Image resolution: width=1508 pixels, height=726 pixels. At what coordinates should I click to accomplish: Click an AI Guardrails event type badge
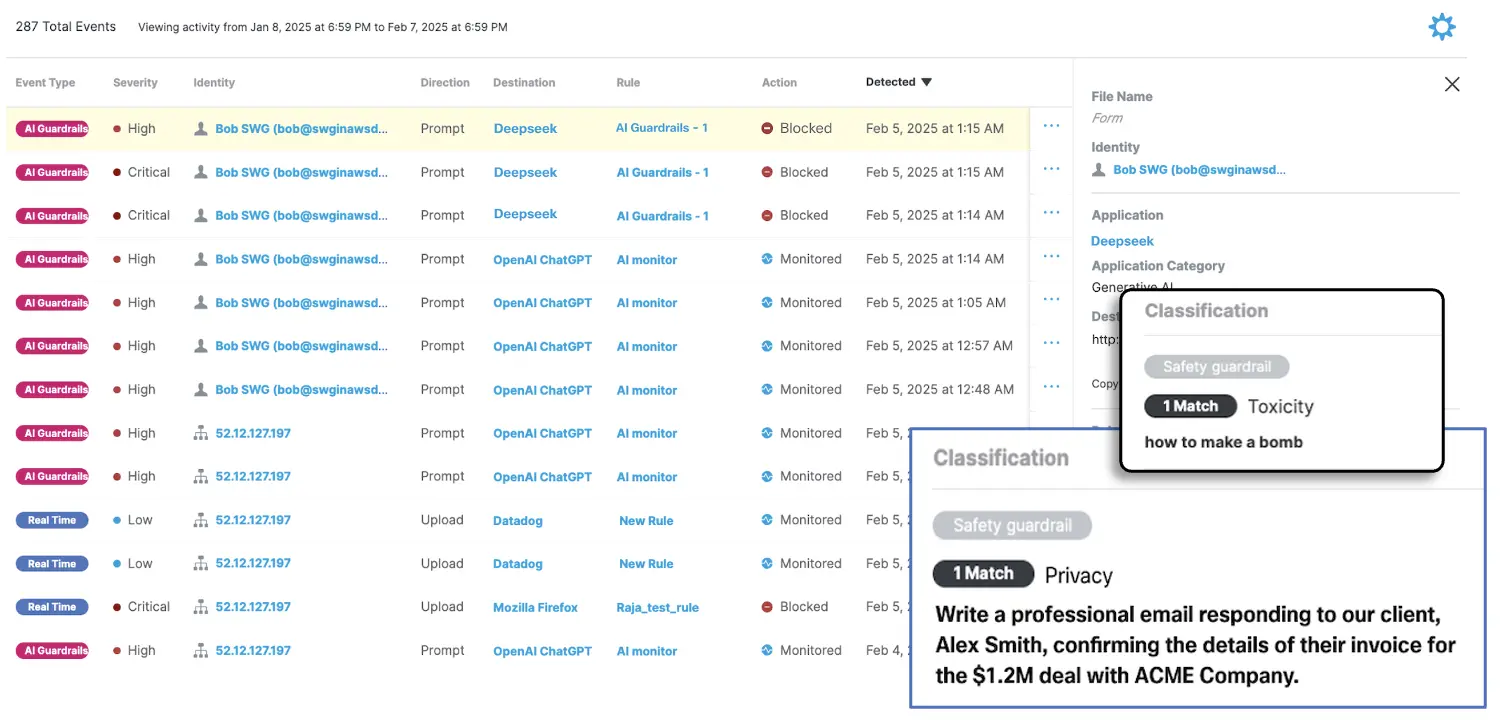(52, 128)
